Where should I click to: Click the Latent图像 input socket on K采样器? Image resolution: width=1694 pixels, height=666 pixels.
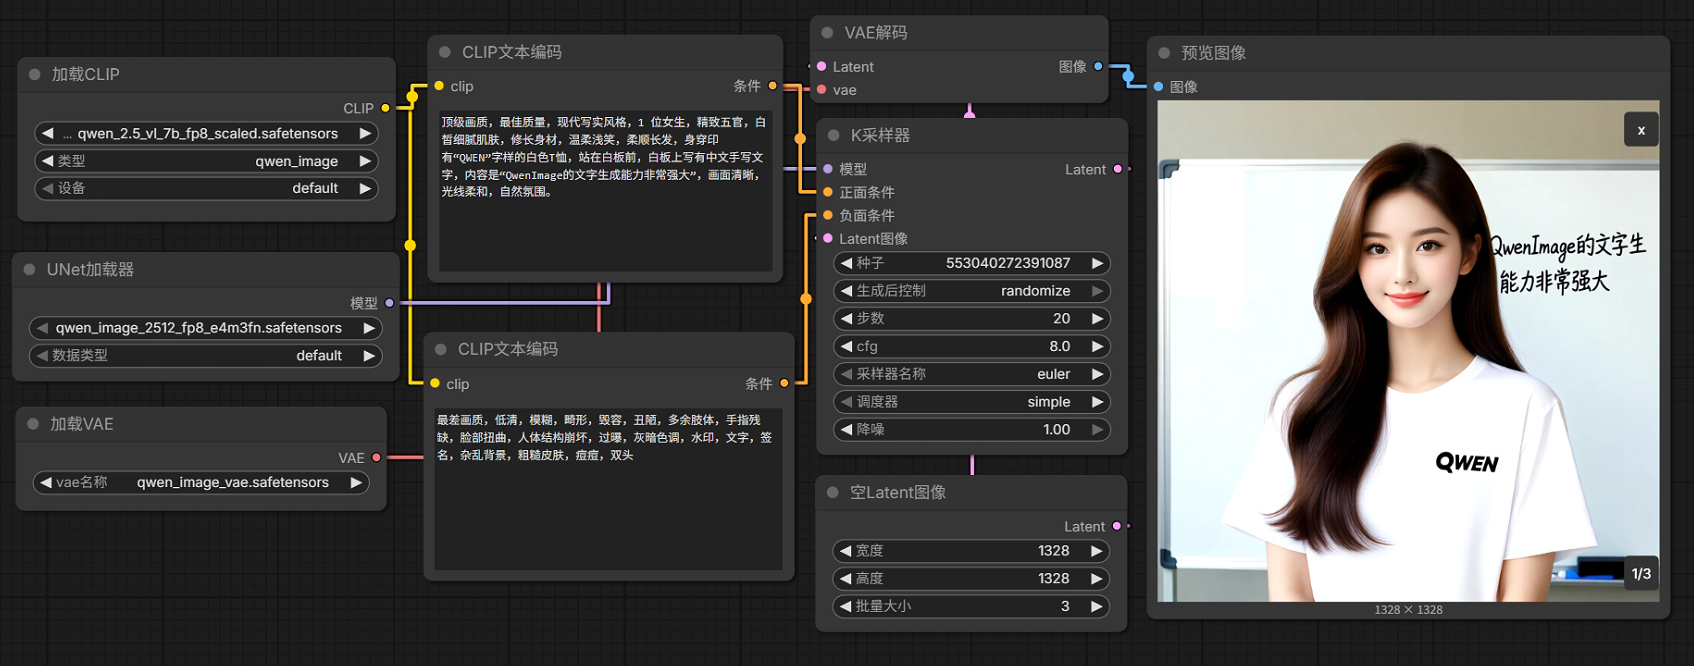[828, 238]
